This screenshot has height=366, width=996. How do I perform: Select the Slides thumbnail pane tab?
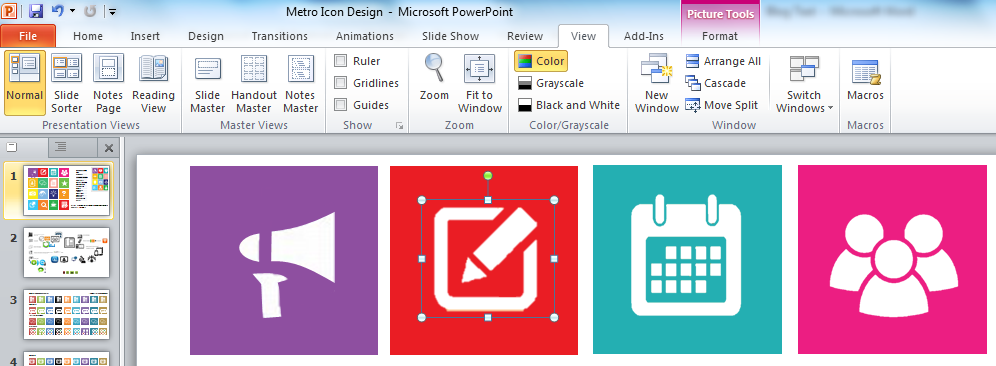(x=11, y=147)
